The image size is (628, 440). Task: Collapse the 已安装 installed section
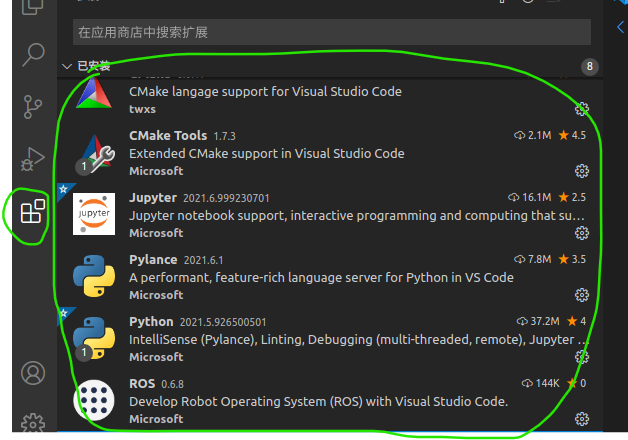[x=67, y=66]
